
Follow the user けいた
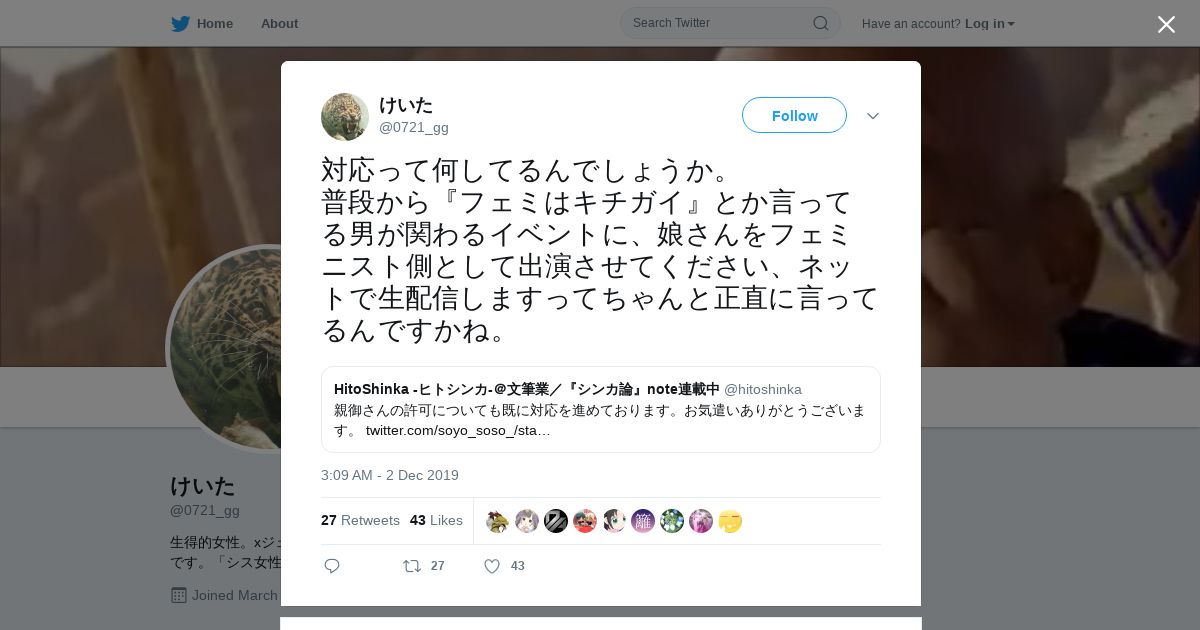[794, 115]
